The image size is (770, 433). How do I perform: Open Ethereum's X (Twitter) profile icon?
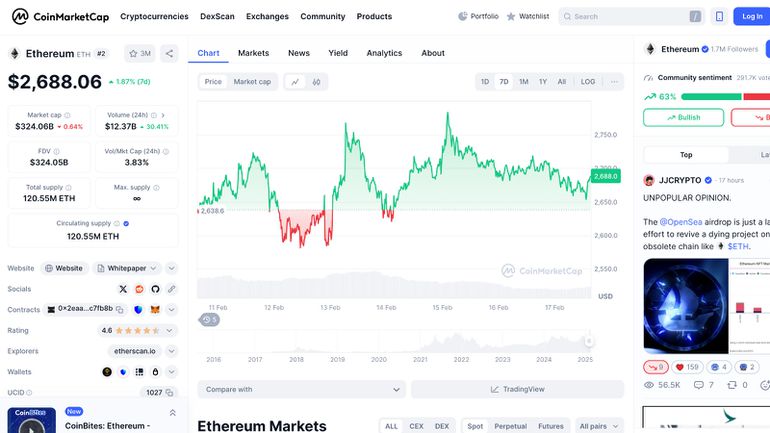coord(123,289)
